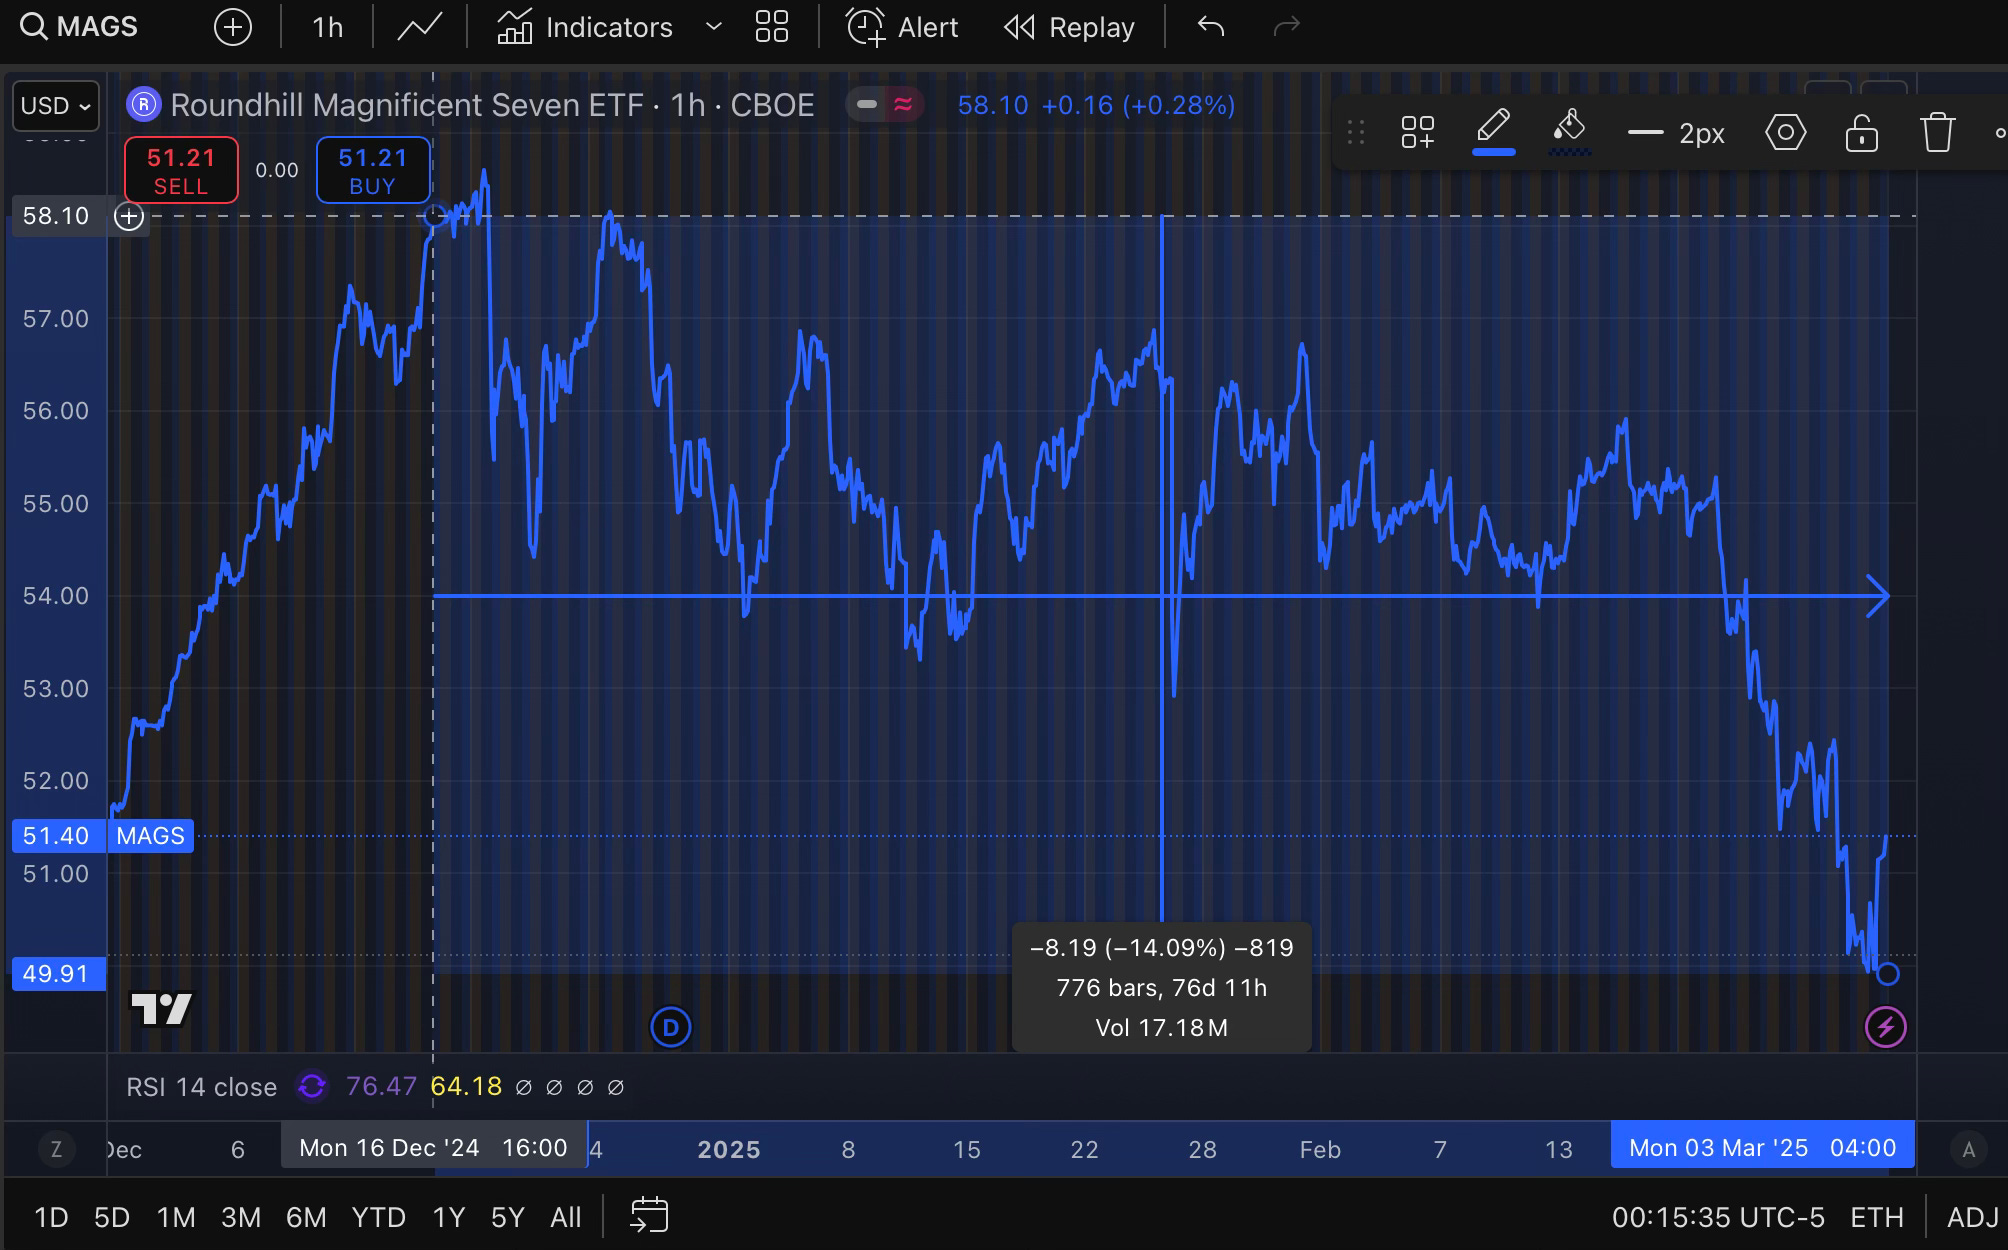Select the 1M date range
This screenshot has width=2008, height=1250.
click(176, 1217)
